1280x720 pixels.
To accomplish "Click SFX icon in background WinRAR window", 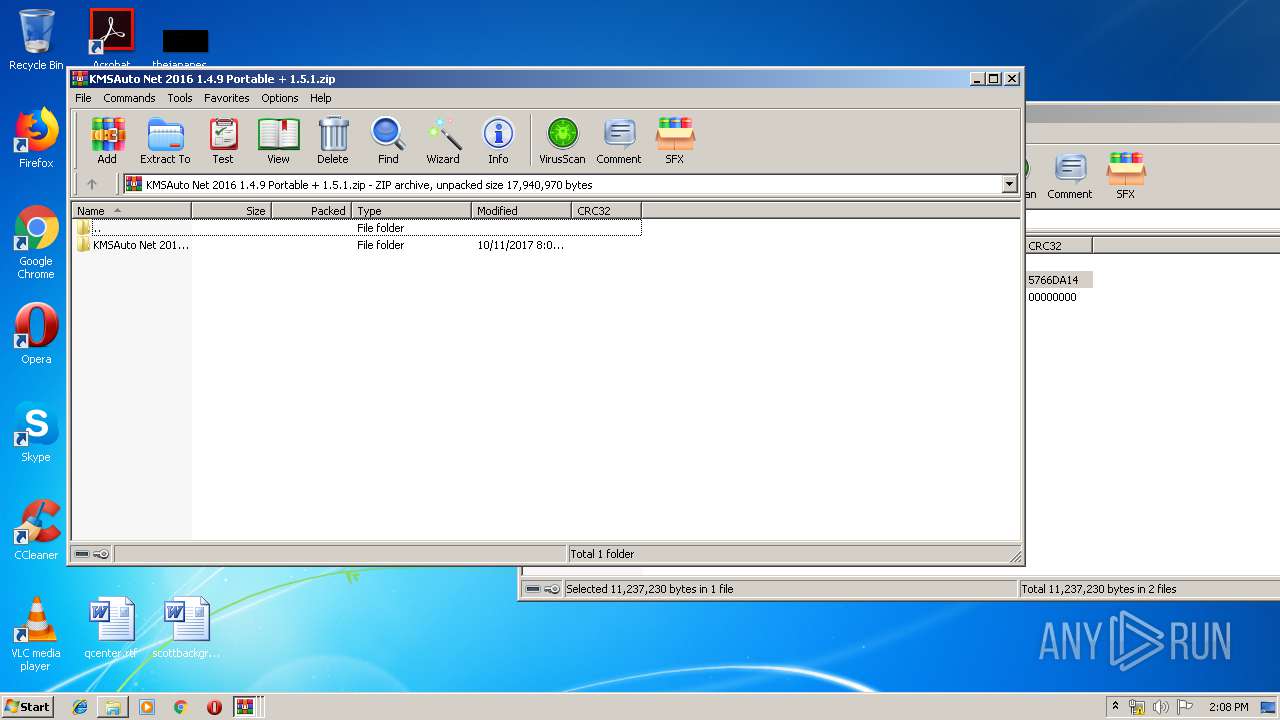I will click(x=1126, y=176).
